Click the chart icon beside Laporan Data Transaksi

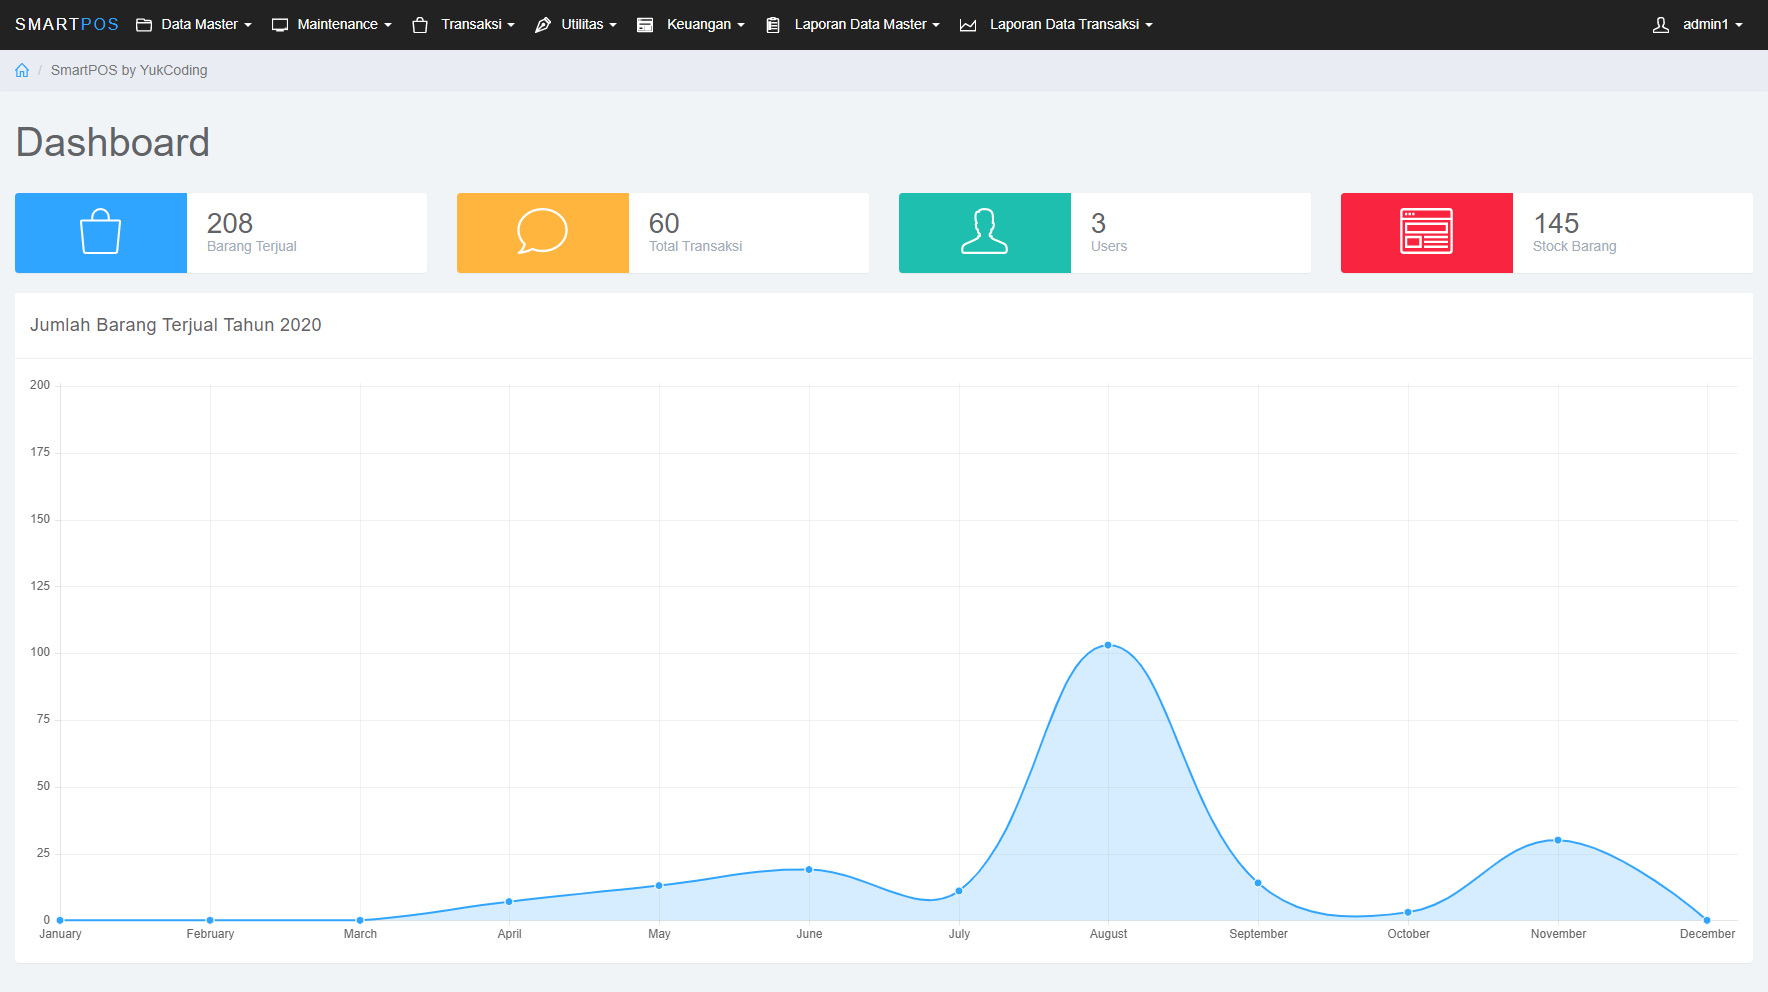point(968,25)
